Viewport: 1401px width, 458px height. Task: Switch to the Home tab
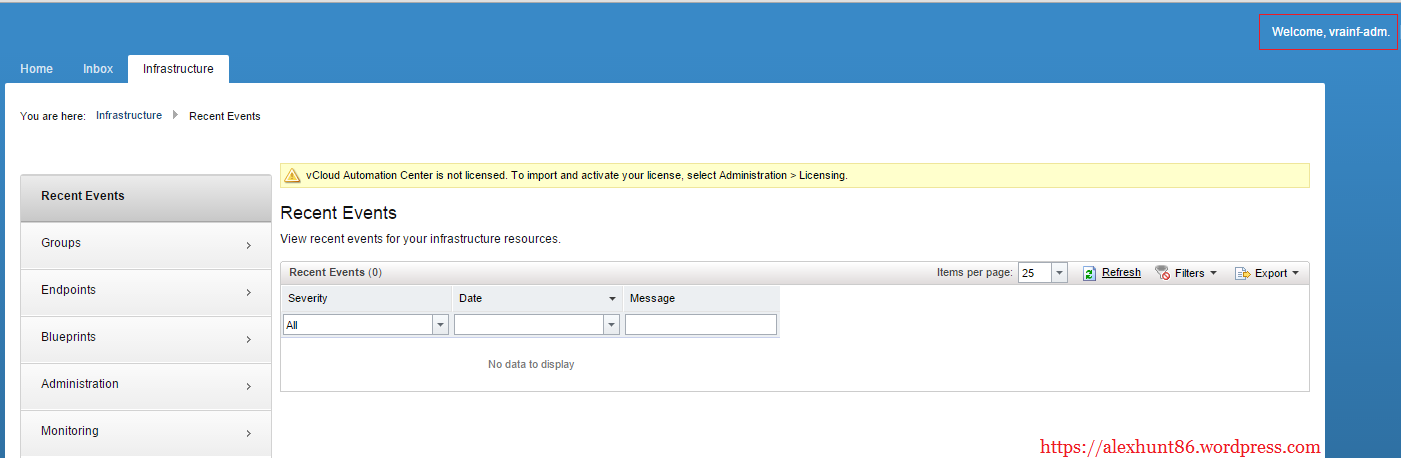(36, 69)
